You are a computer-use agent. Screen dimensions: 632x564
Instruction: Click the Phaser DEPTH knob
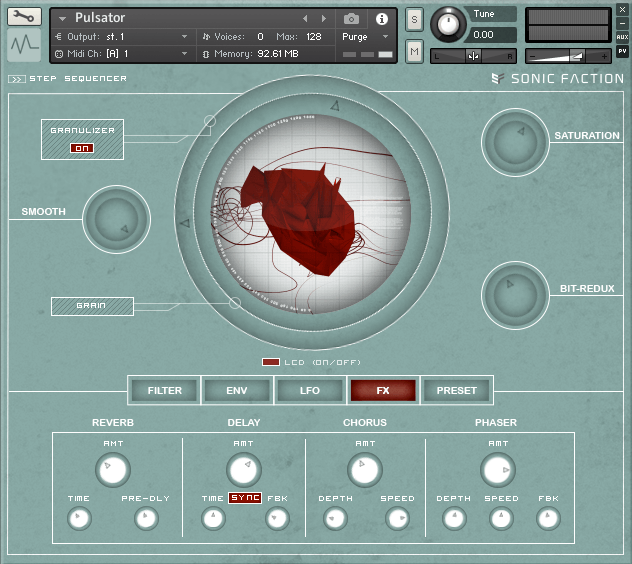tap(454, 518)
